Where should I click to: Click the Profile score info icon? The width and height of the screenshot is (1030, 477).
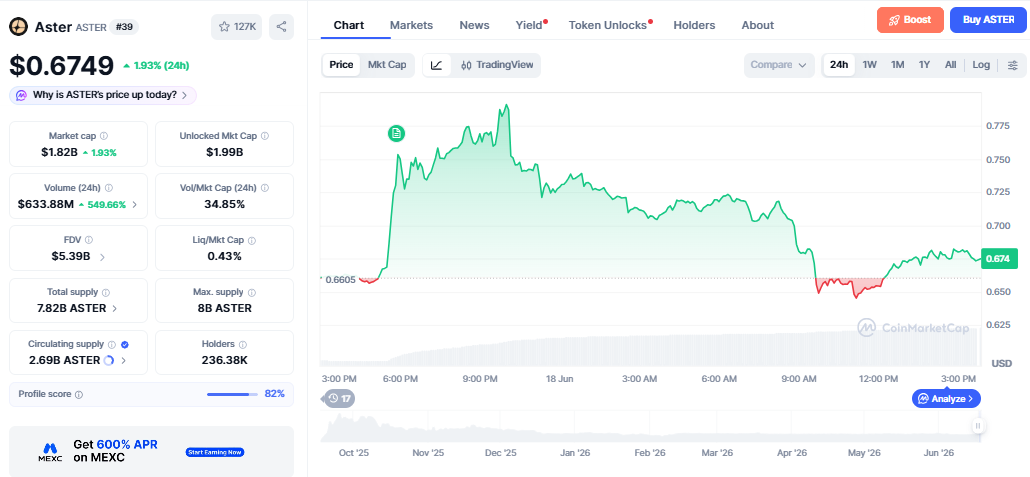(79, 395)
